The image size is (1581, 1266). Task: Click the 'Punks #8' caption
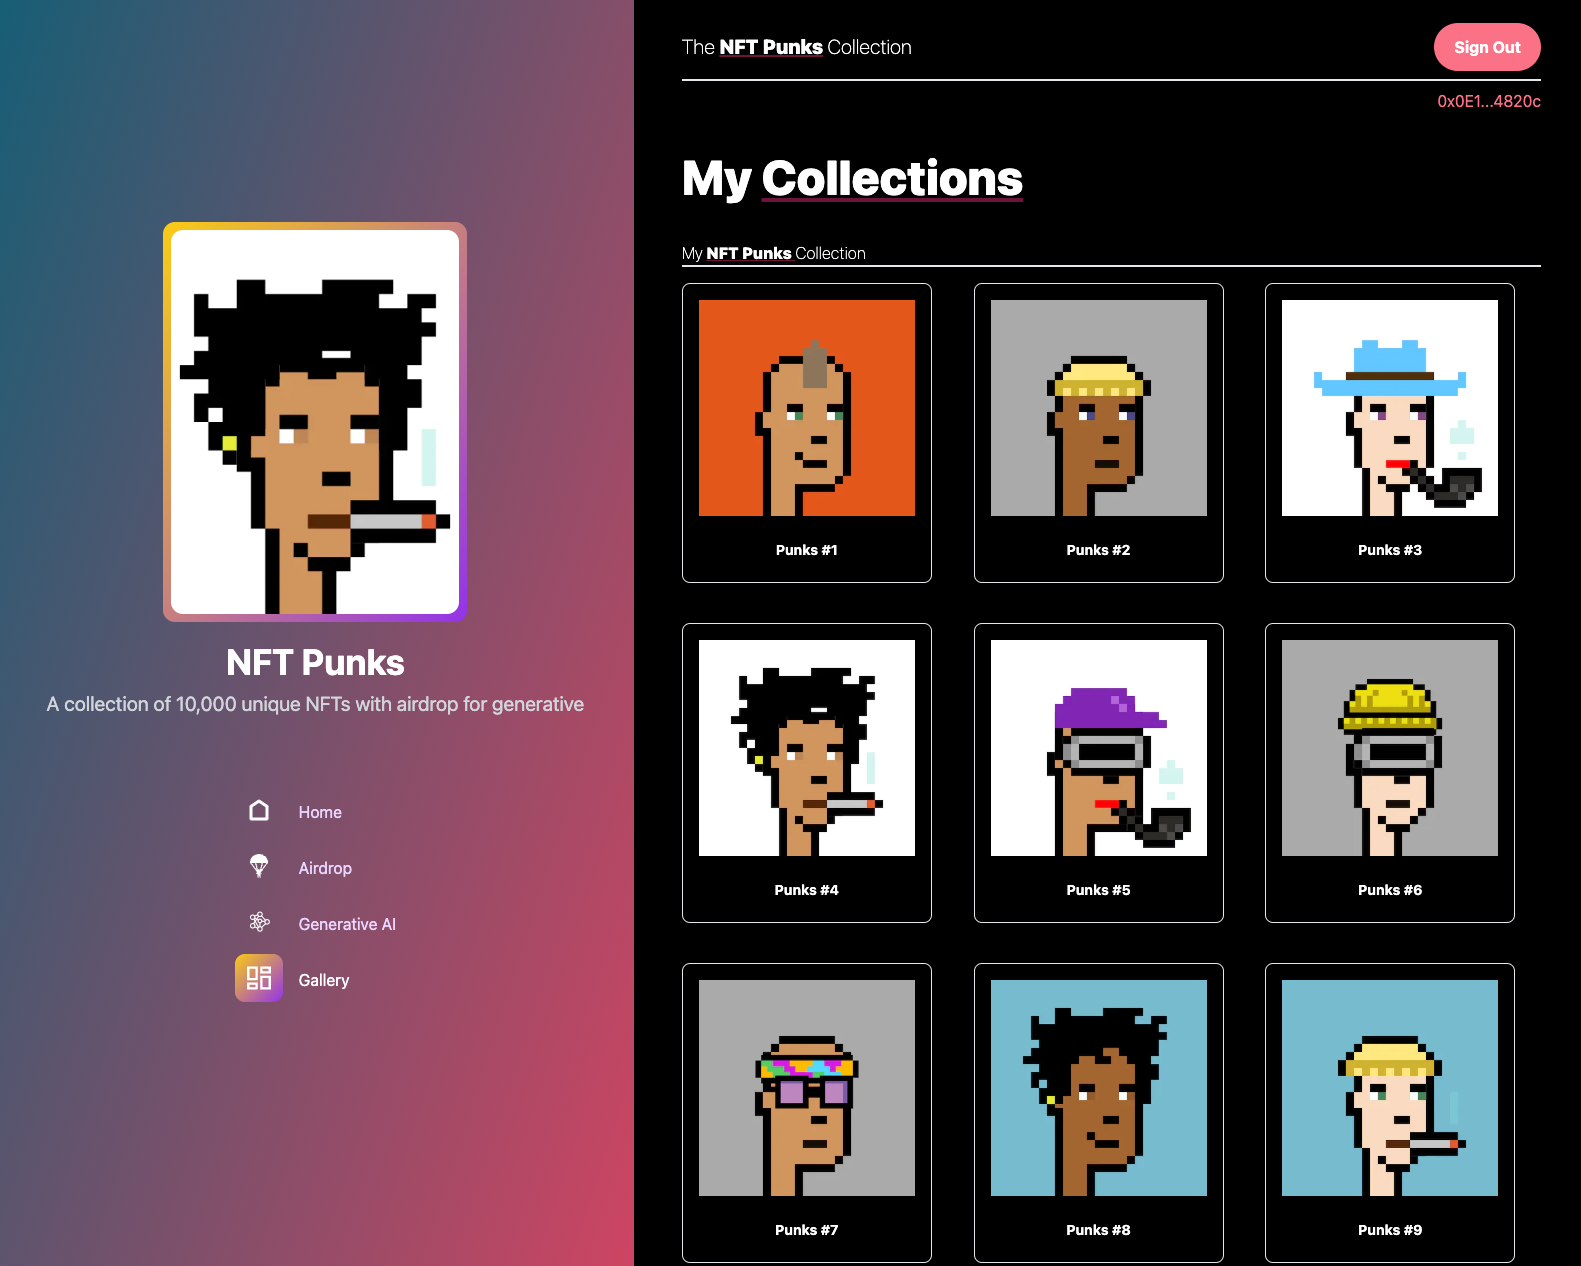(x=1099, y=1230)
